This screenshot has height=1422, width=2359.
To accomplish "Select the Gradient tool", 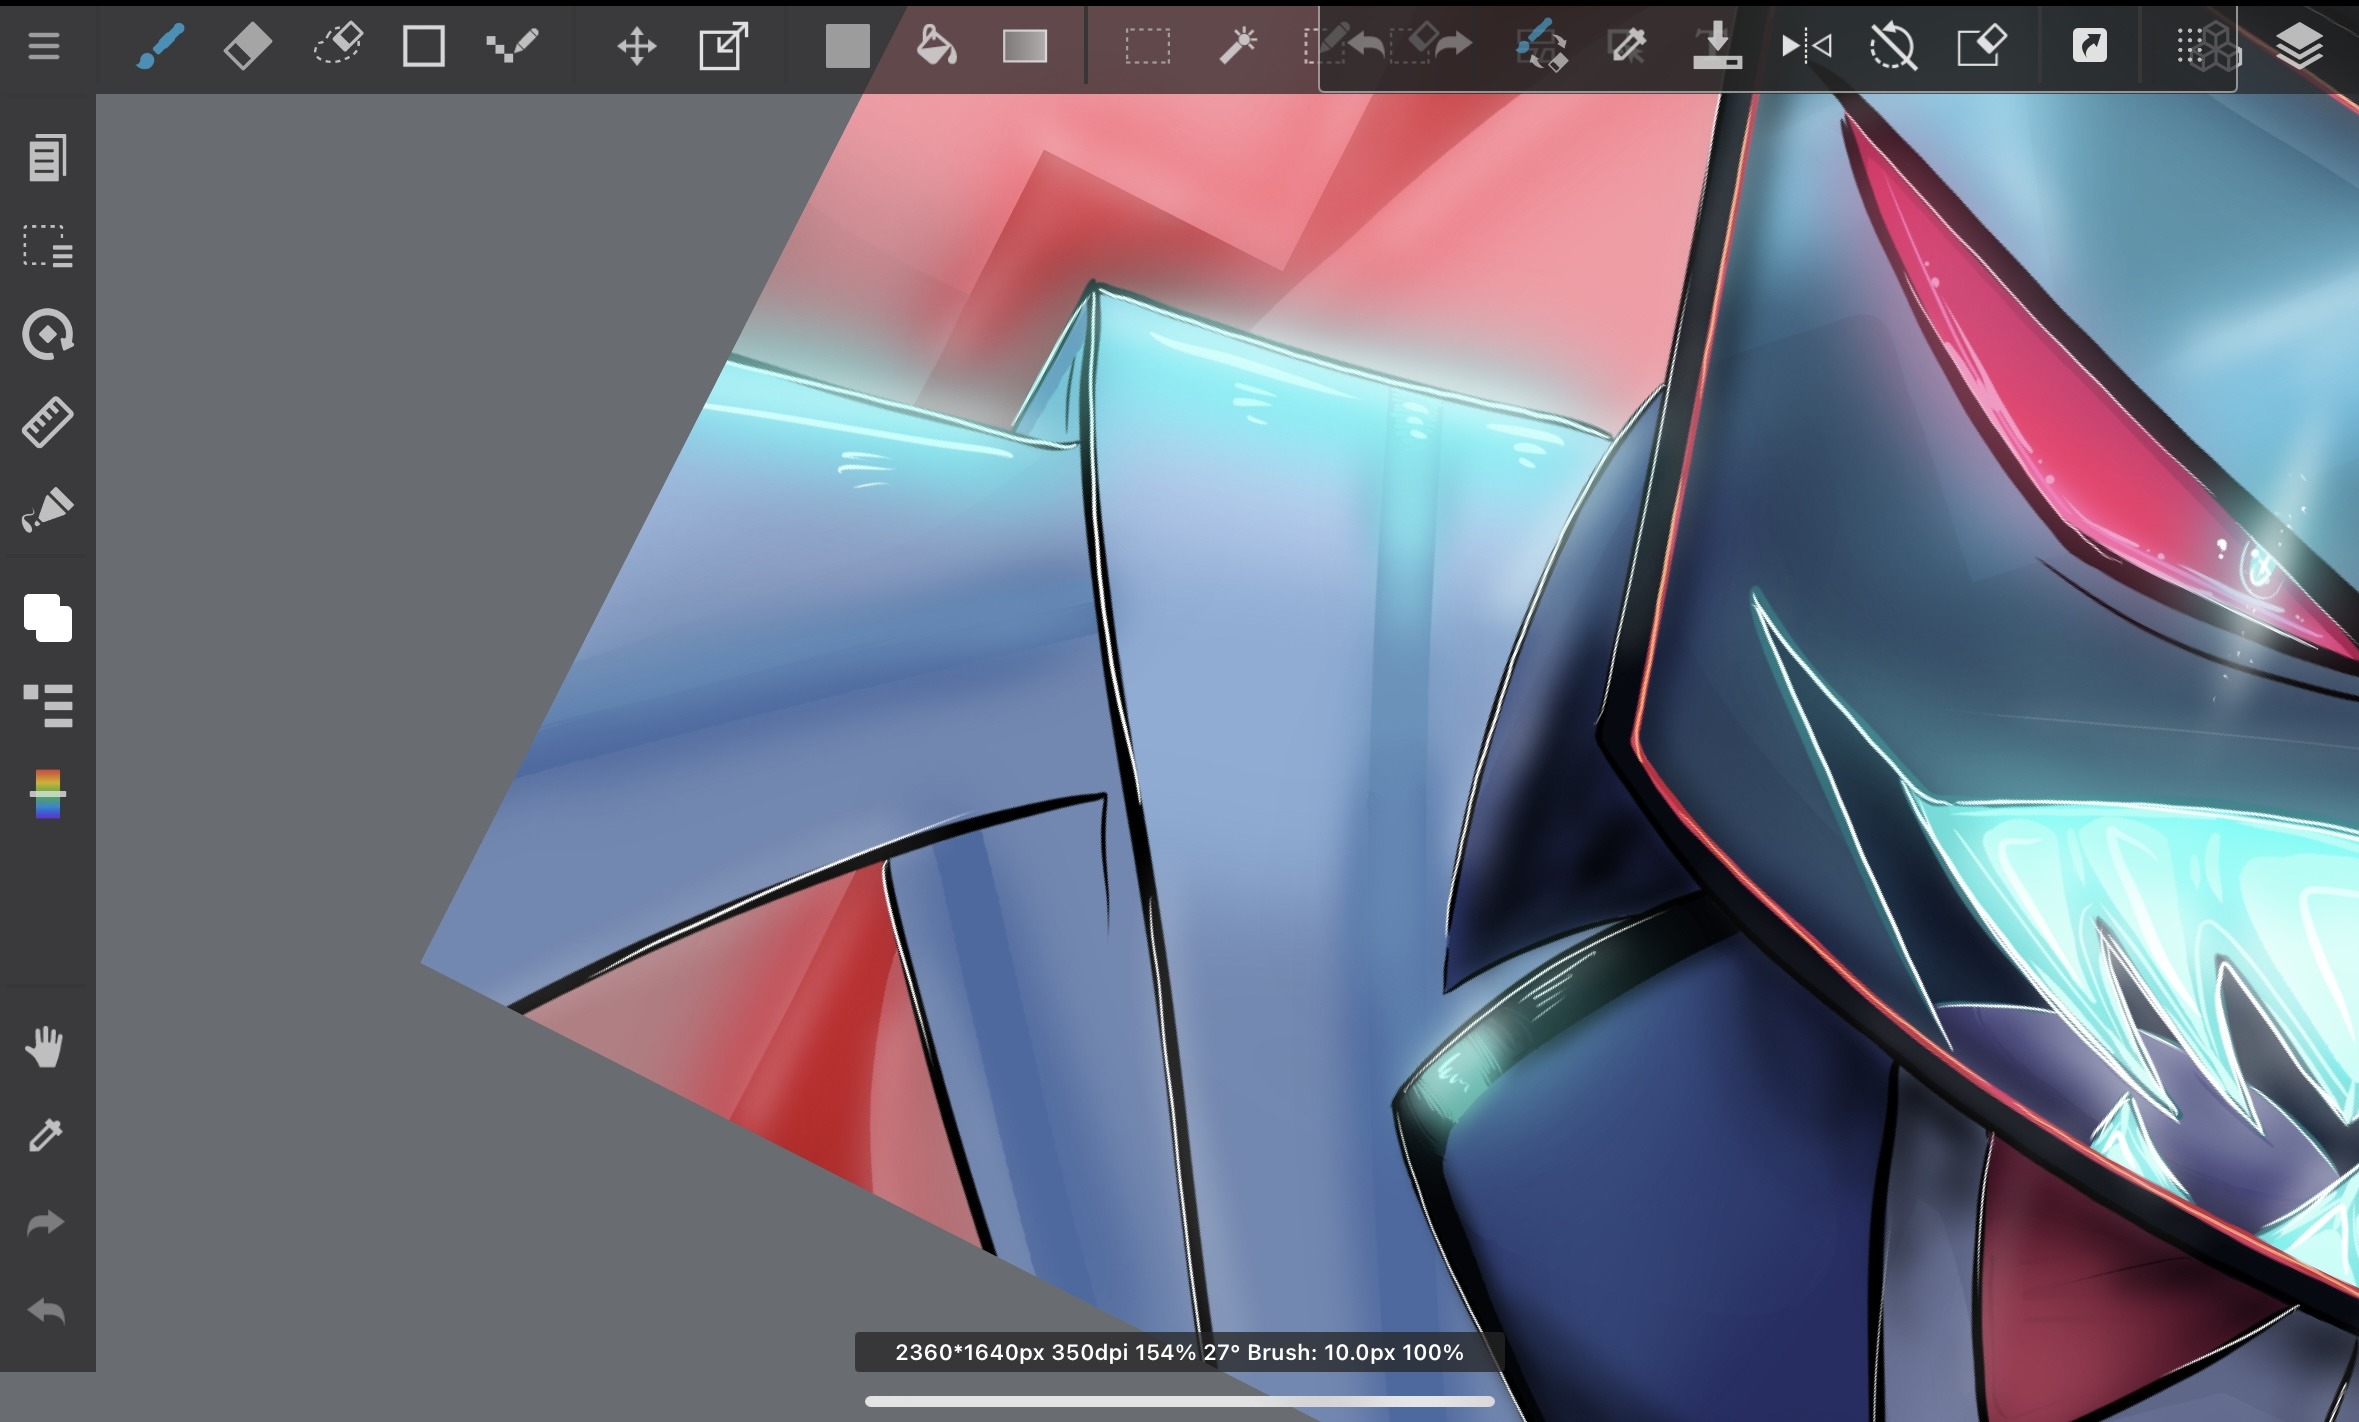I will [1024, 46].
